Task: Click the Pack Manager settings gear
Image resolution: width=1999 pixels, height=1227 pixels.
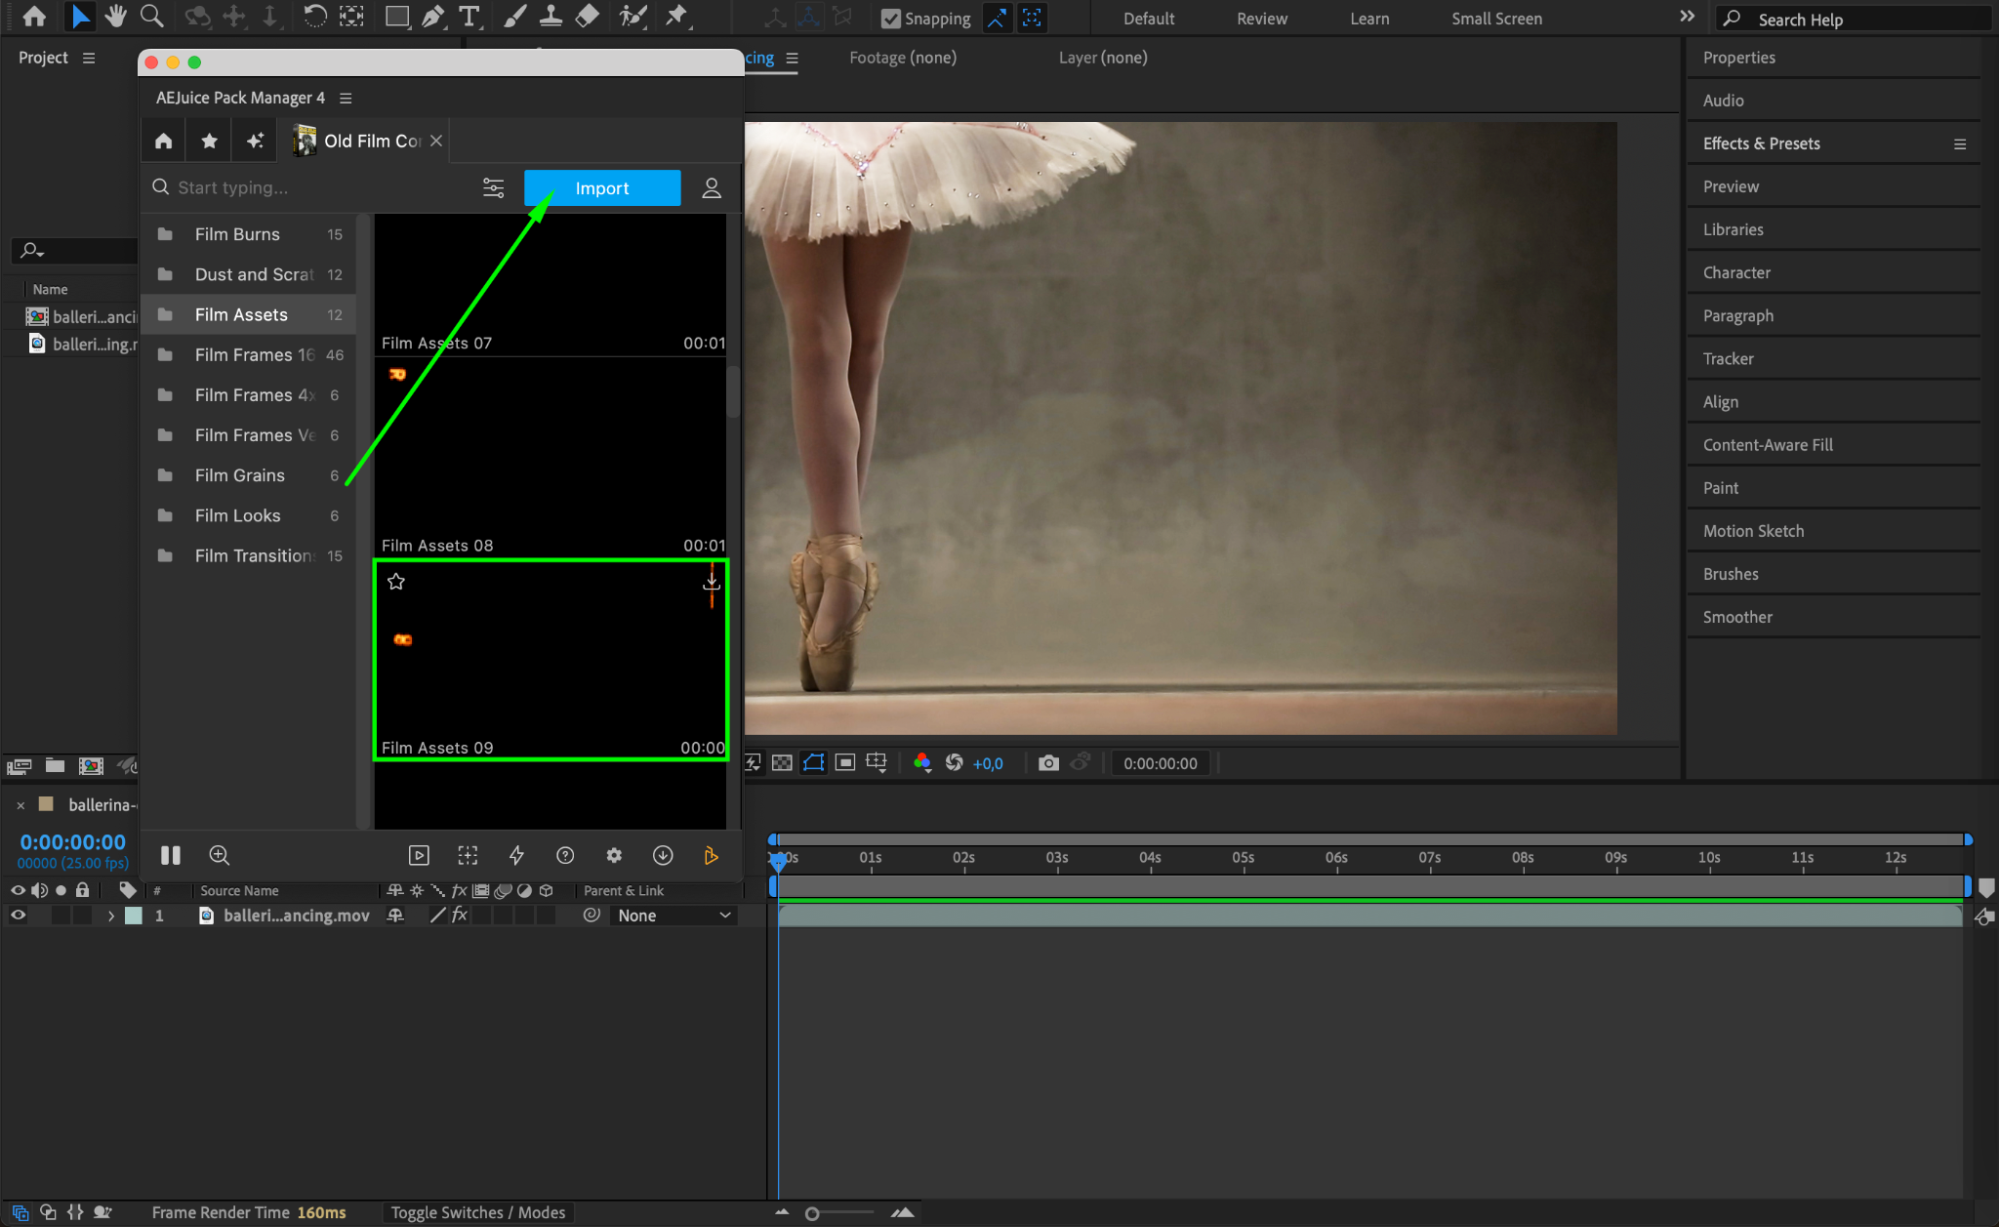Action: tap(613, 855)
